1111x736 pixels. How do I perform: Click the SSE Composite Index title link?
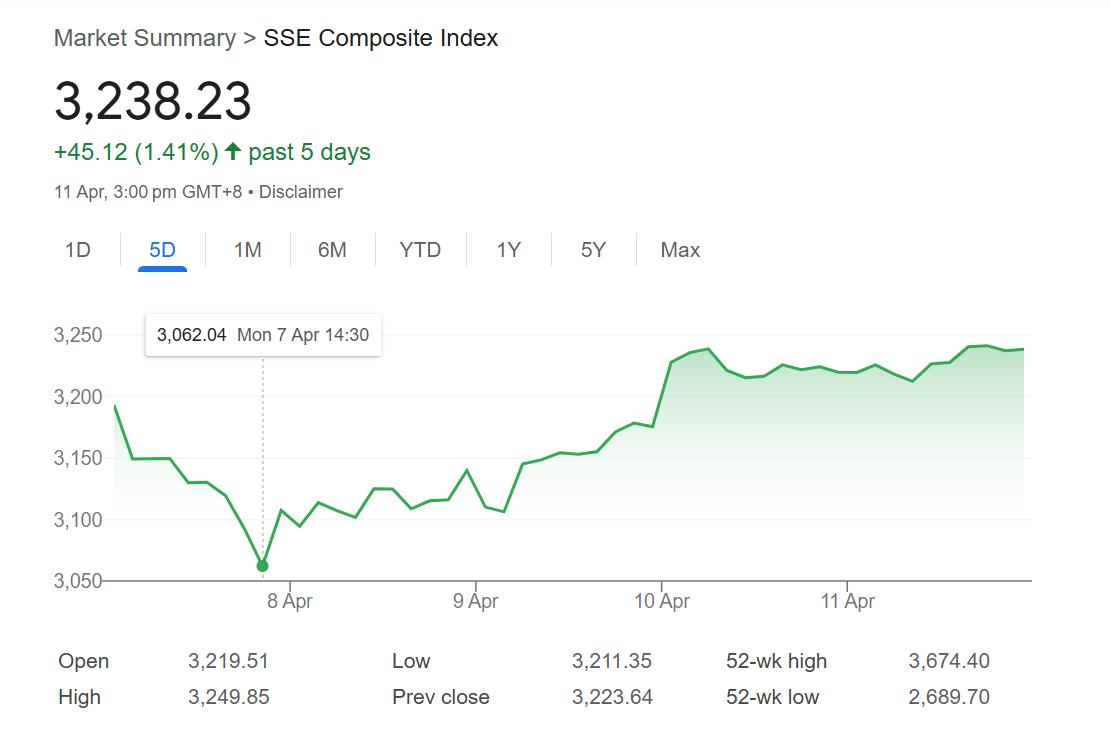point(380,38)
